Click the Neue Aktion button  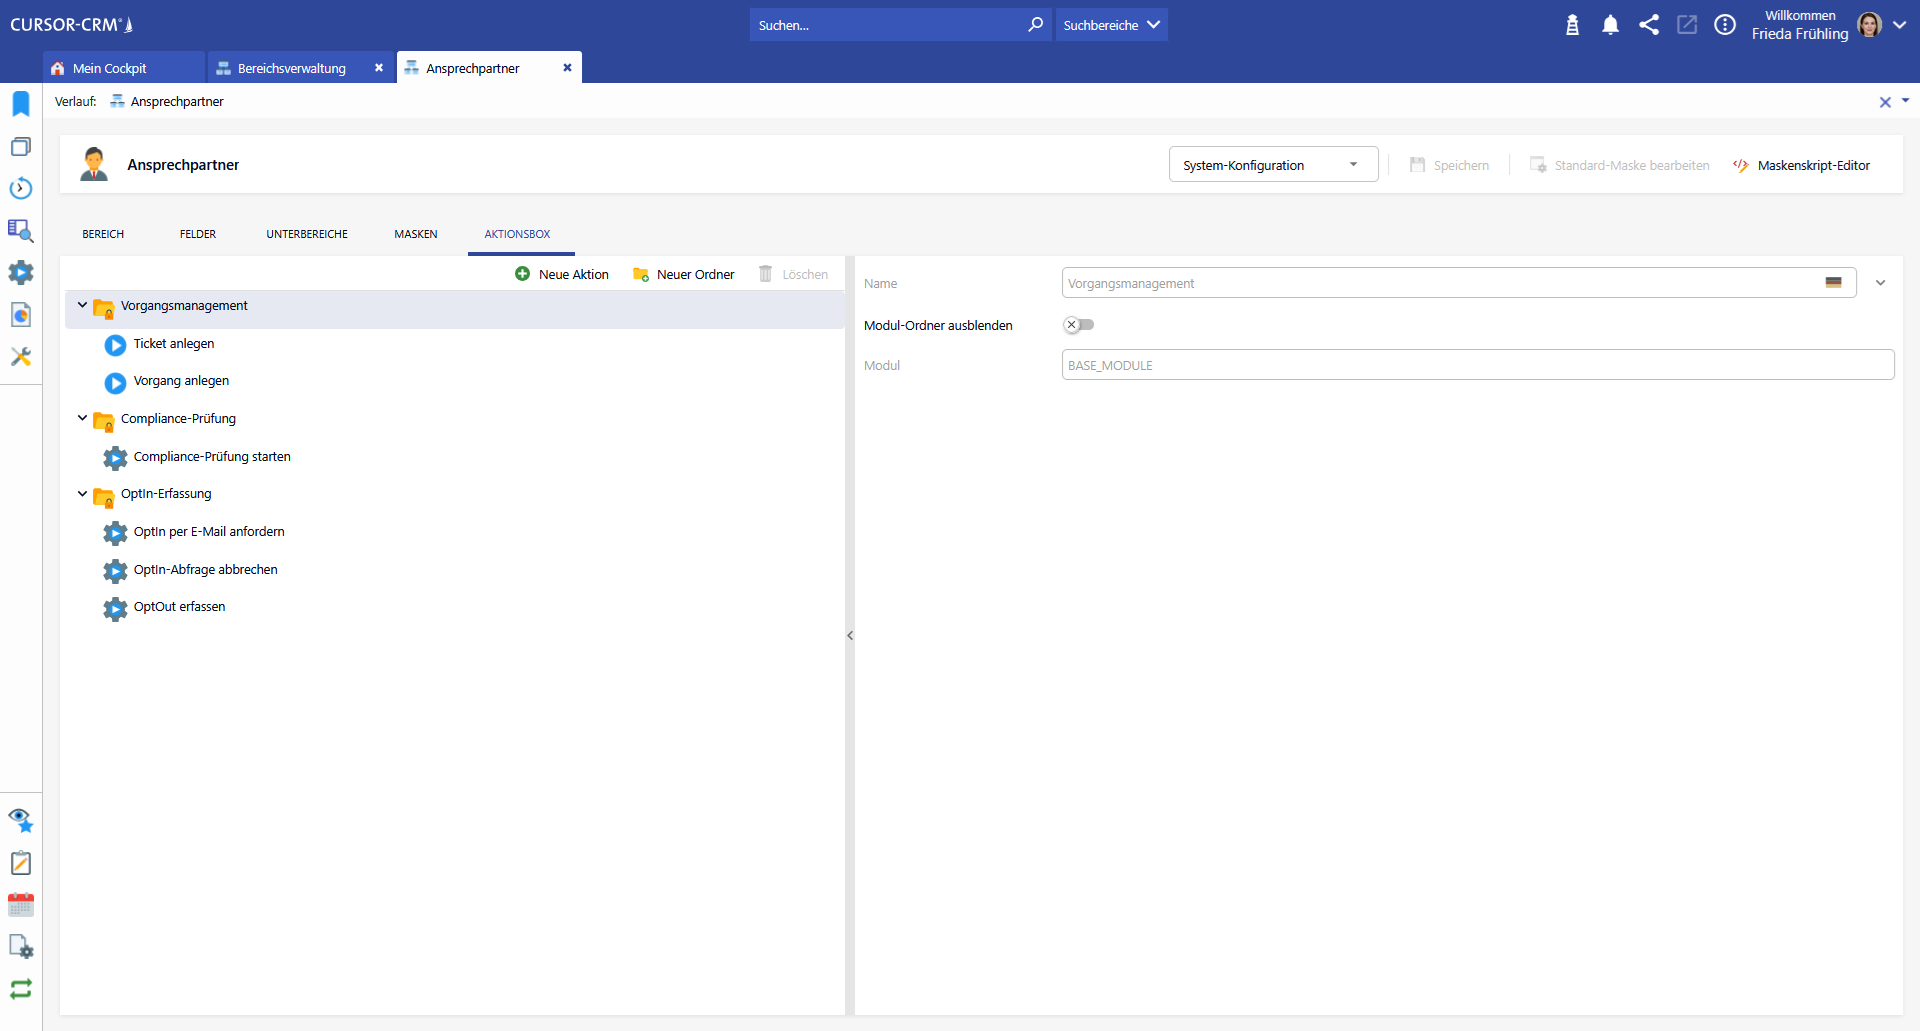pyautogui.click(x=562, y=275)
